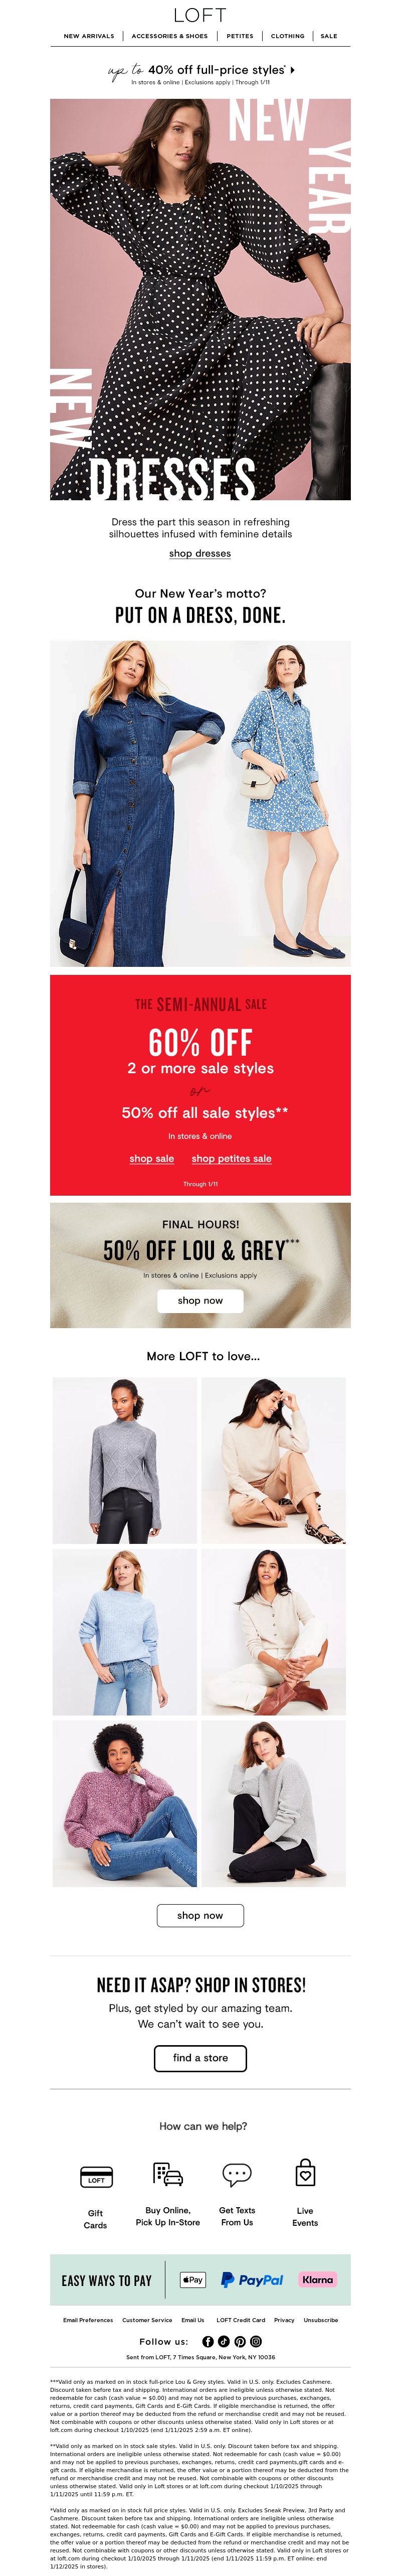Open the Live Events bag icon
Screen dimensions: 401x2576
tap(306, 2172)
